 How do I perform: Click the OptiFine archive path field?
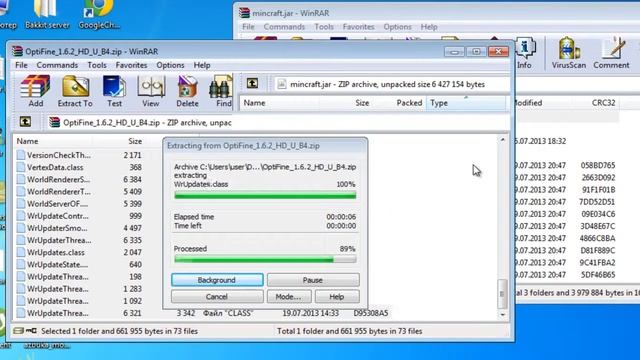coord(140,122)
